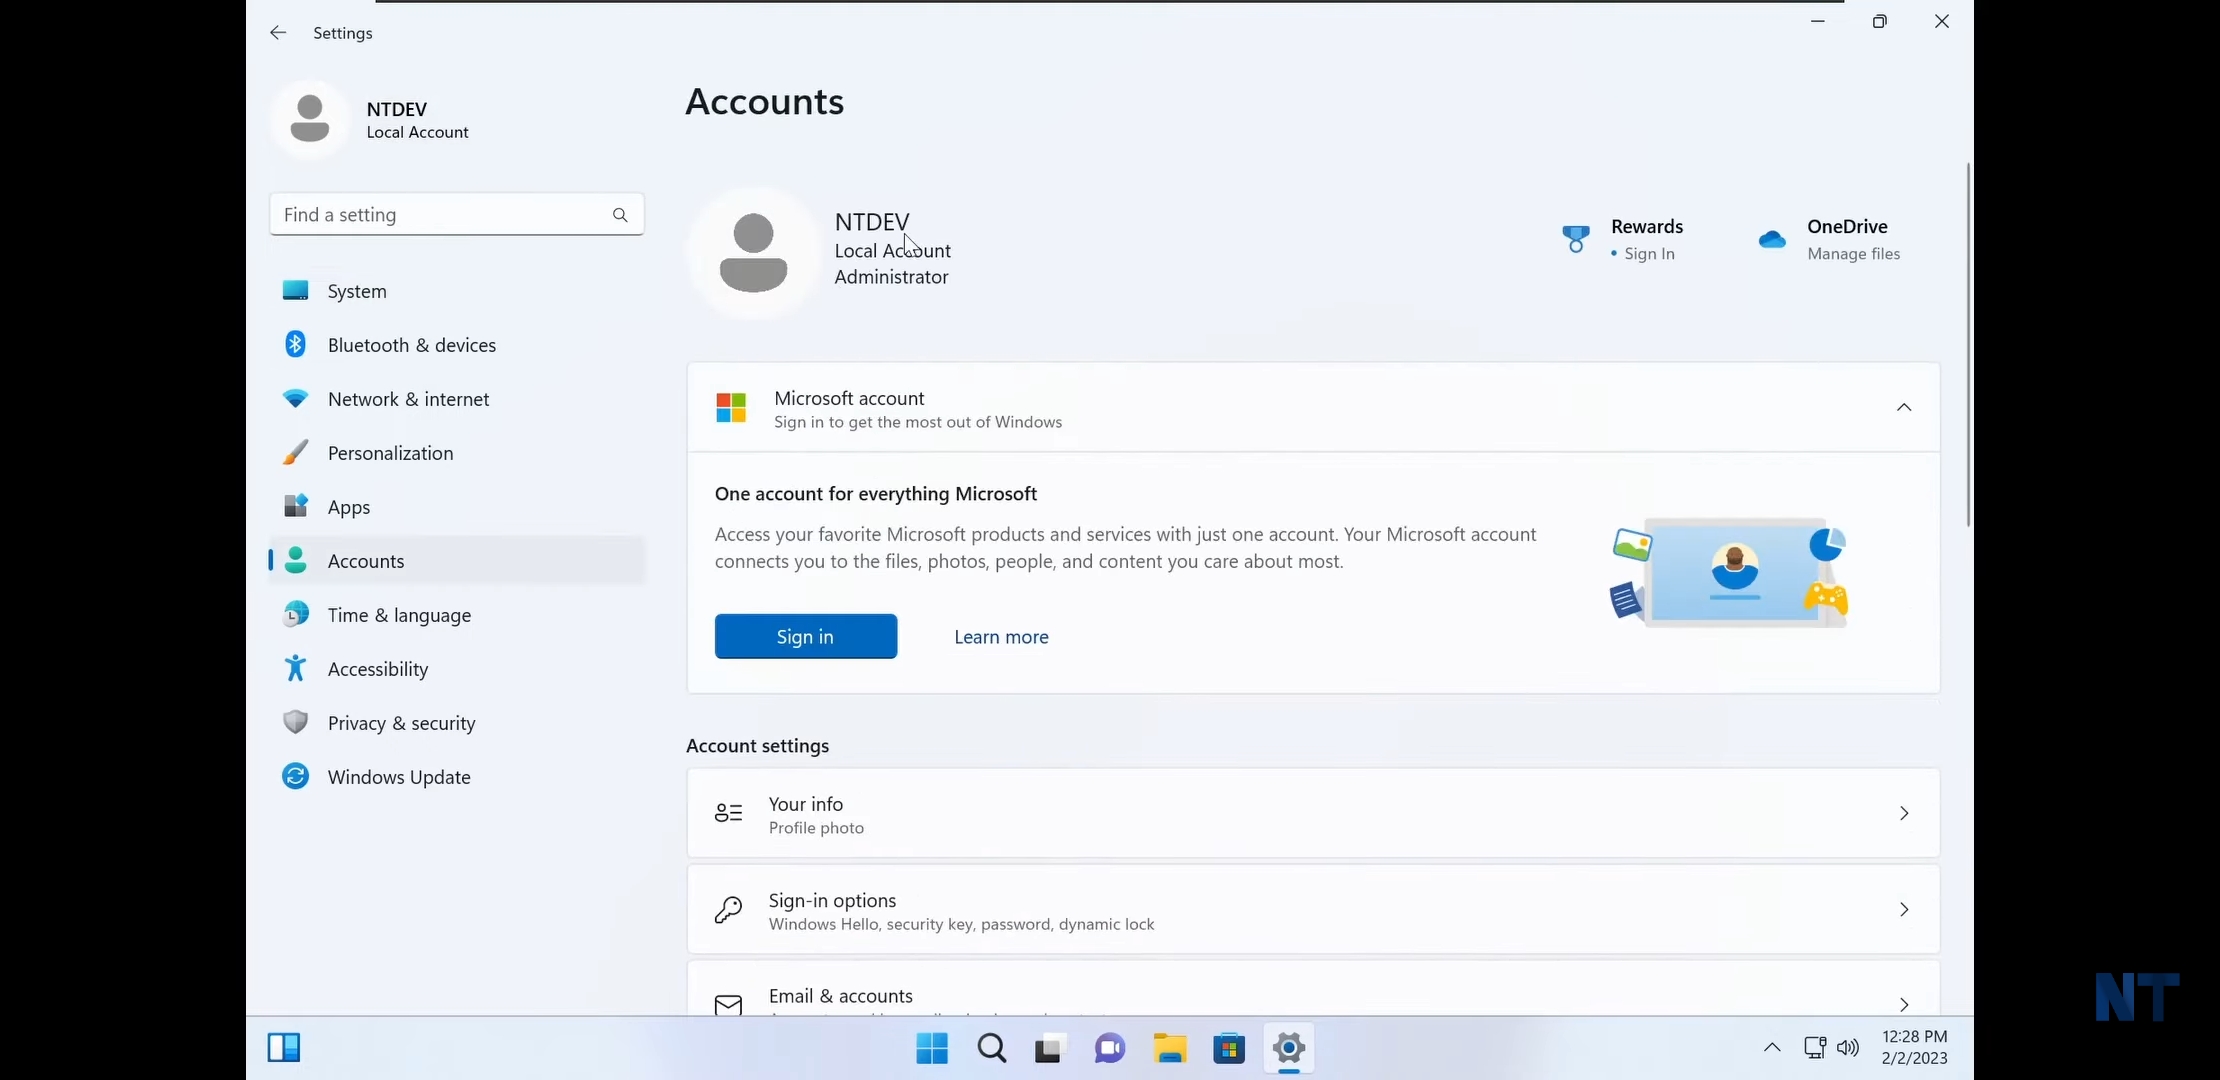Collapse the Microsoft account section
Screen dimensions: 2220x1080
pos(1903,408)
